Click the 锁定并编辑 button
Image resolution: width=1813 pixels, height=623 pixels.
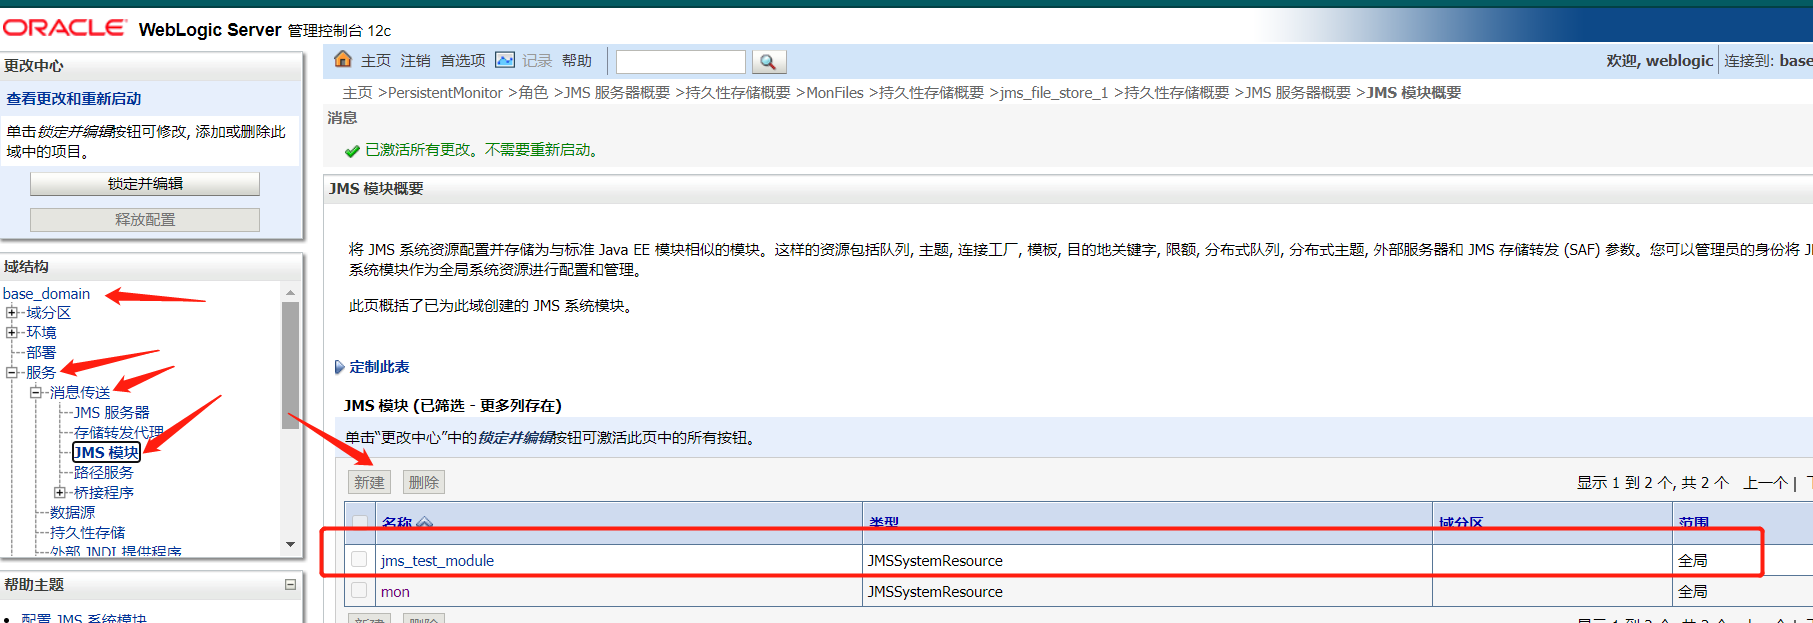(x=145, y=184)
